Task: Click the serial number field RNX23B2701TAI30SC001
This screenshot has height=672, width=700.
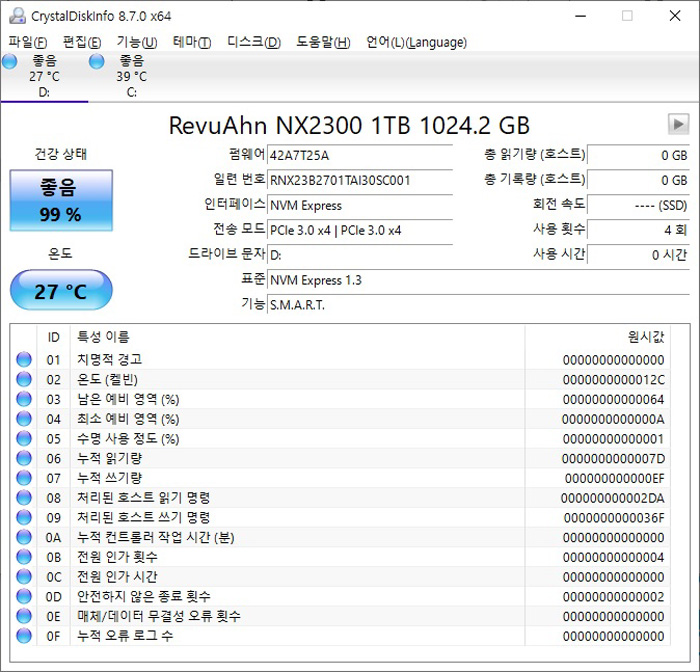Action: [x=360, y=180]
